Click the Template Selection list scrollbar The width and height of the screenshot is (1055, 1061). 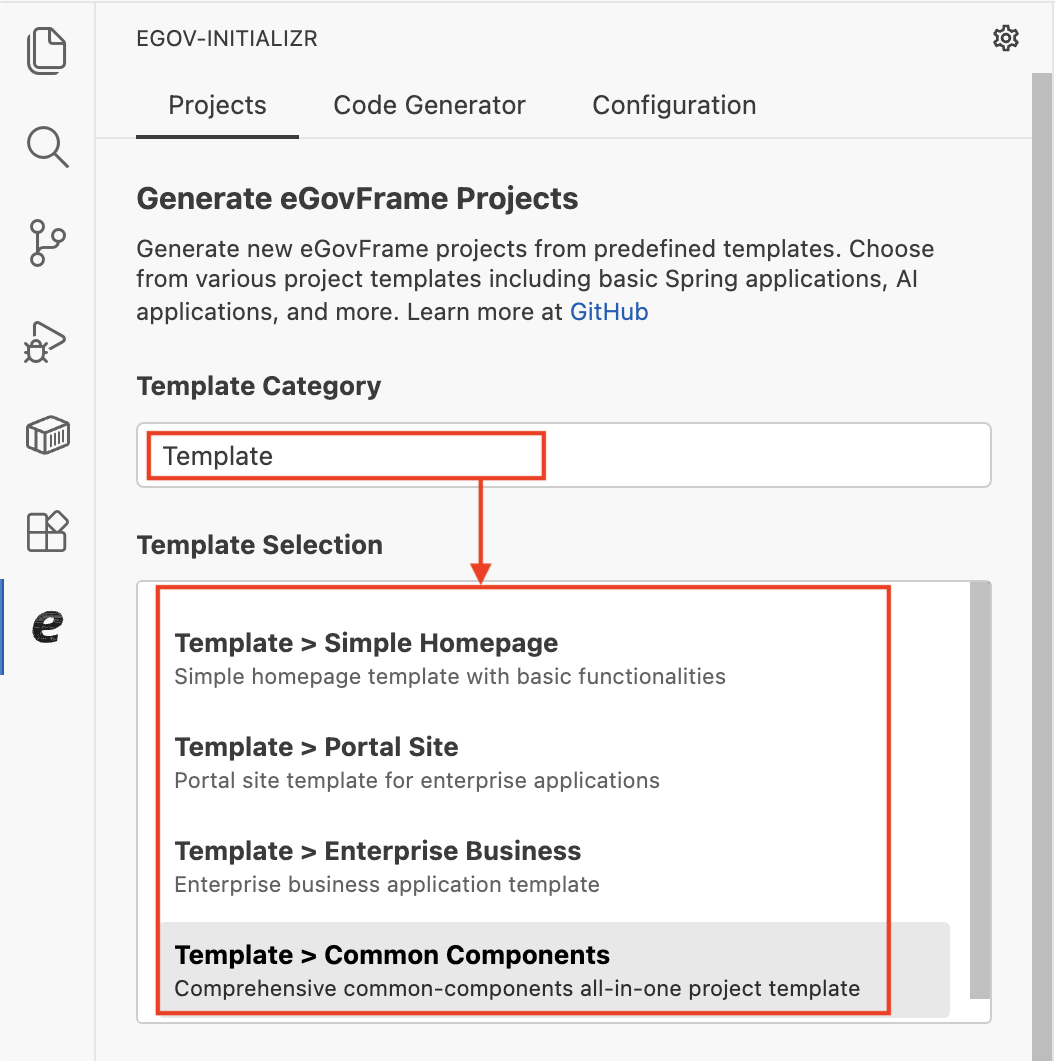coord(980,790)
